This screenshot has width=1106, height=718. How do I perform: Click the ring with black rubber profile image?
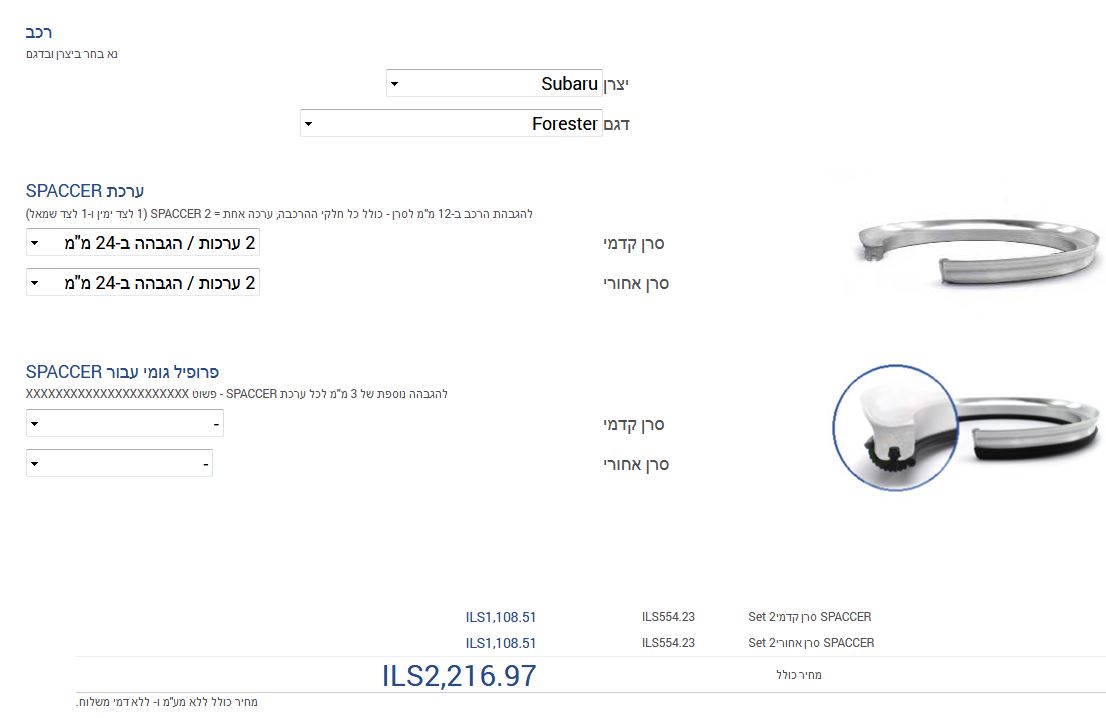1030,428
